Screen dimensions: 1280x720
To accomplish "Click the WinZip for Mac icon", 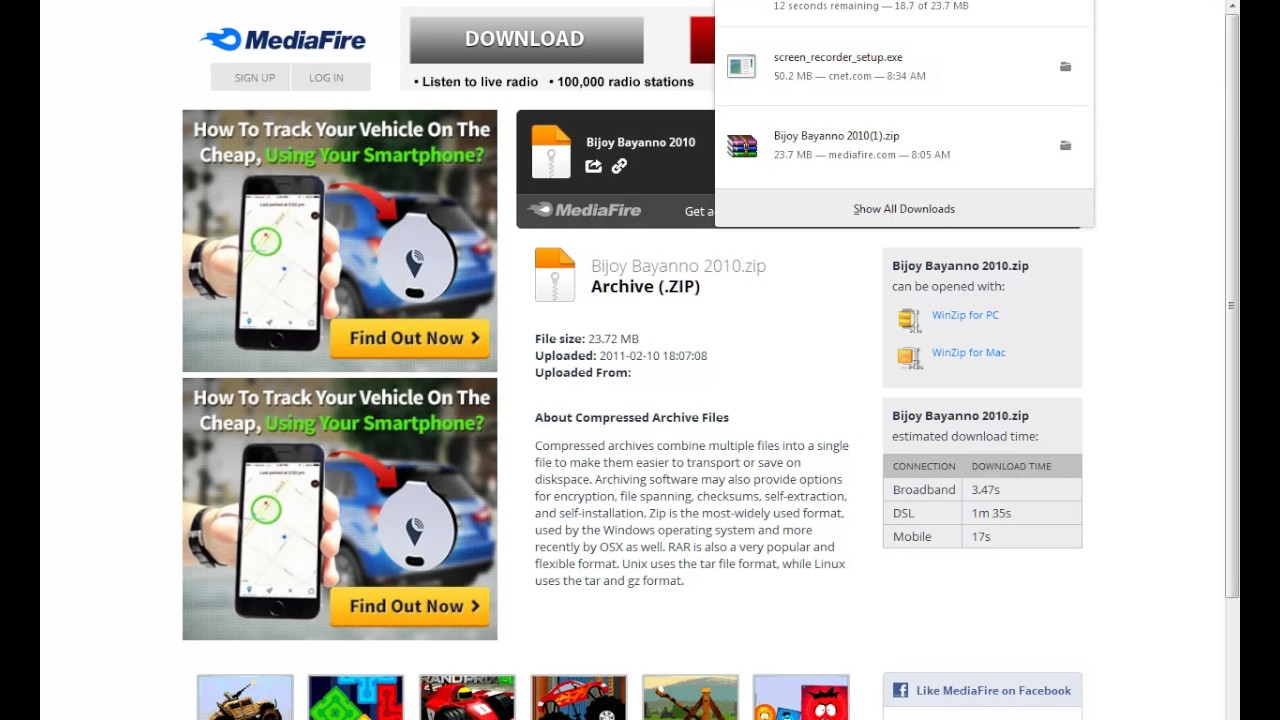I will (909, 357).
